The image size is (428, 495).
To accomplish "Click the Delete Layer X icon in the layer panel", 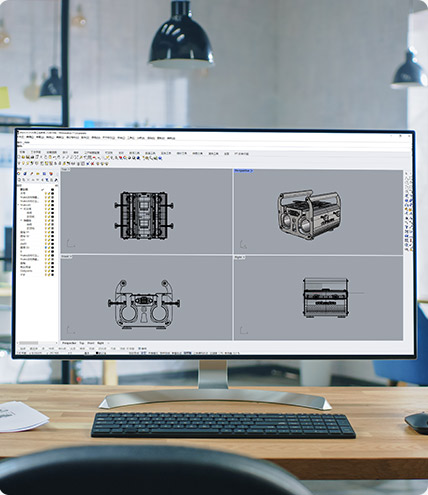I will 28,180.
